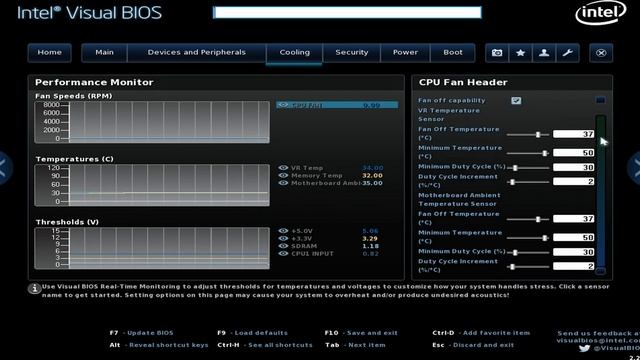The image size is (640, 360).
Task: Click the info icon beside help text
Action: 34,288
